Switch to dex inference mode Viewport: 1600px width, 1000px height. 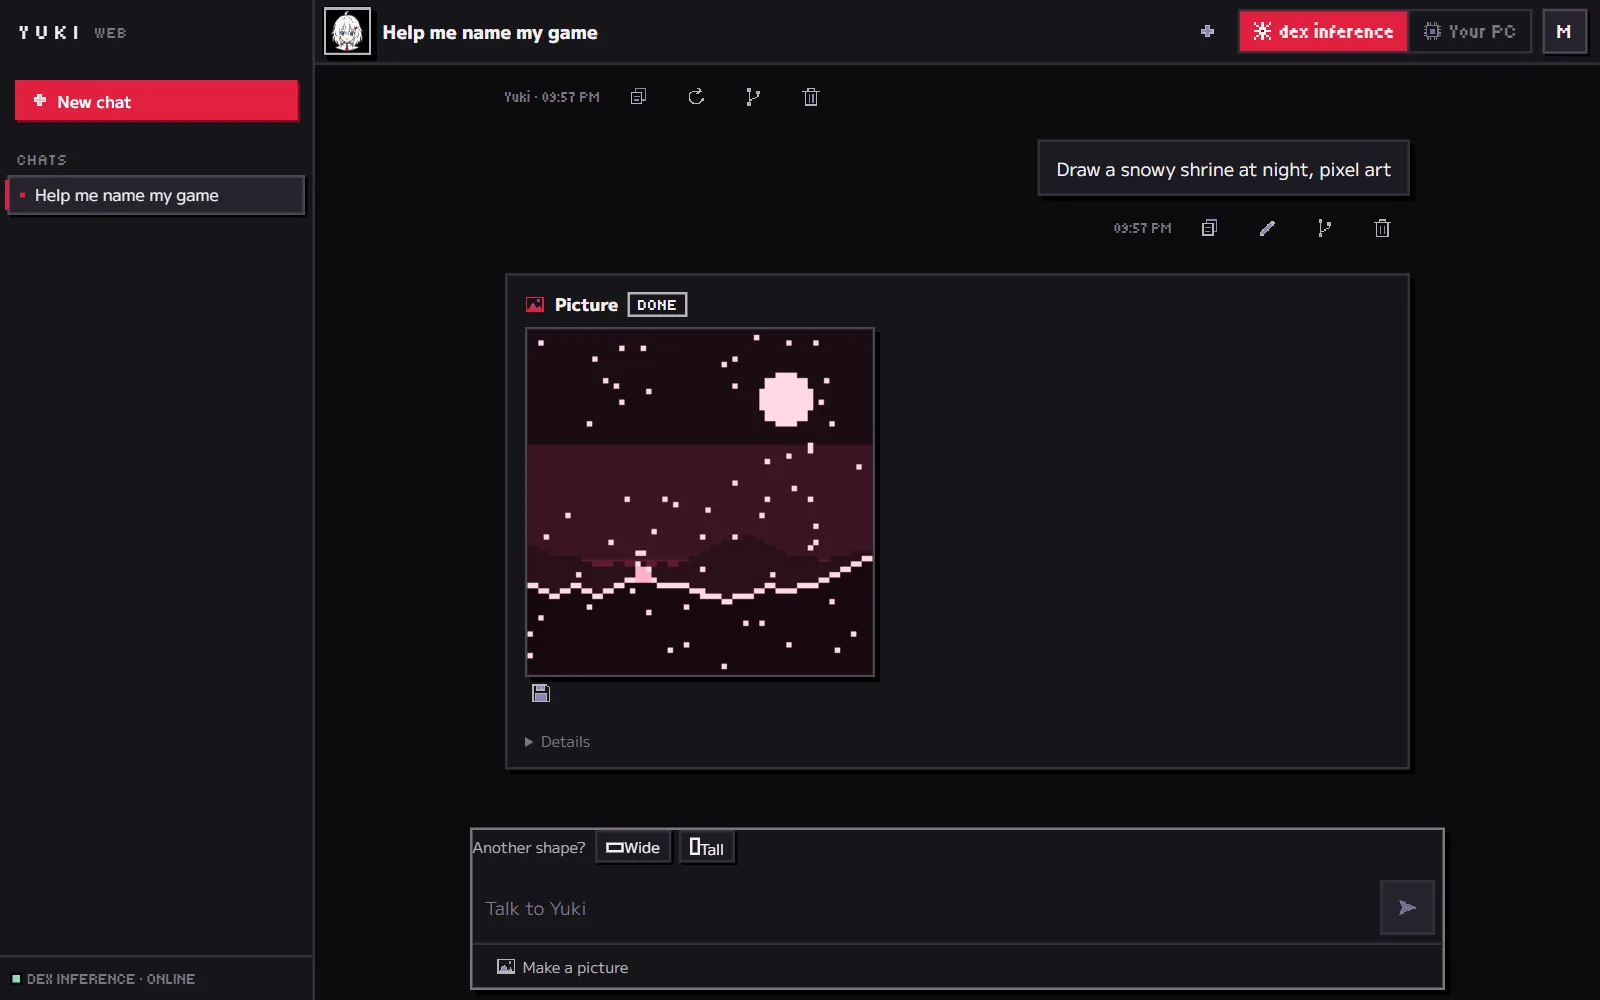point(1323,32)
